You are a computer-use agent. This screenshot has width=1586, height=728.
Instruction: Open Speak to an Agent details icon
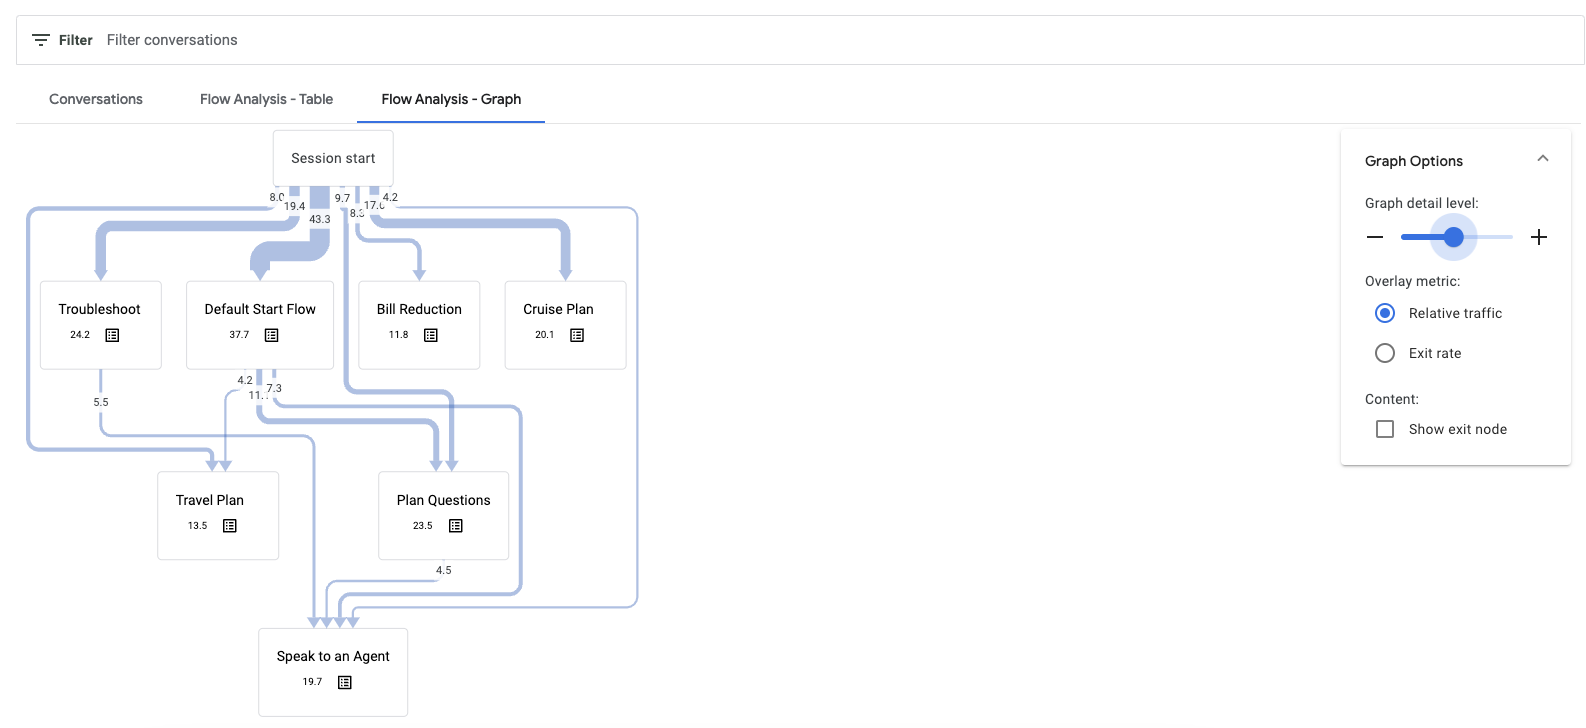[x=345, y=682]
